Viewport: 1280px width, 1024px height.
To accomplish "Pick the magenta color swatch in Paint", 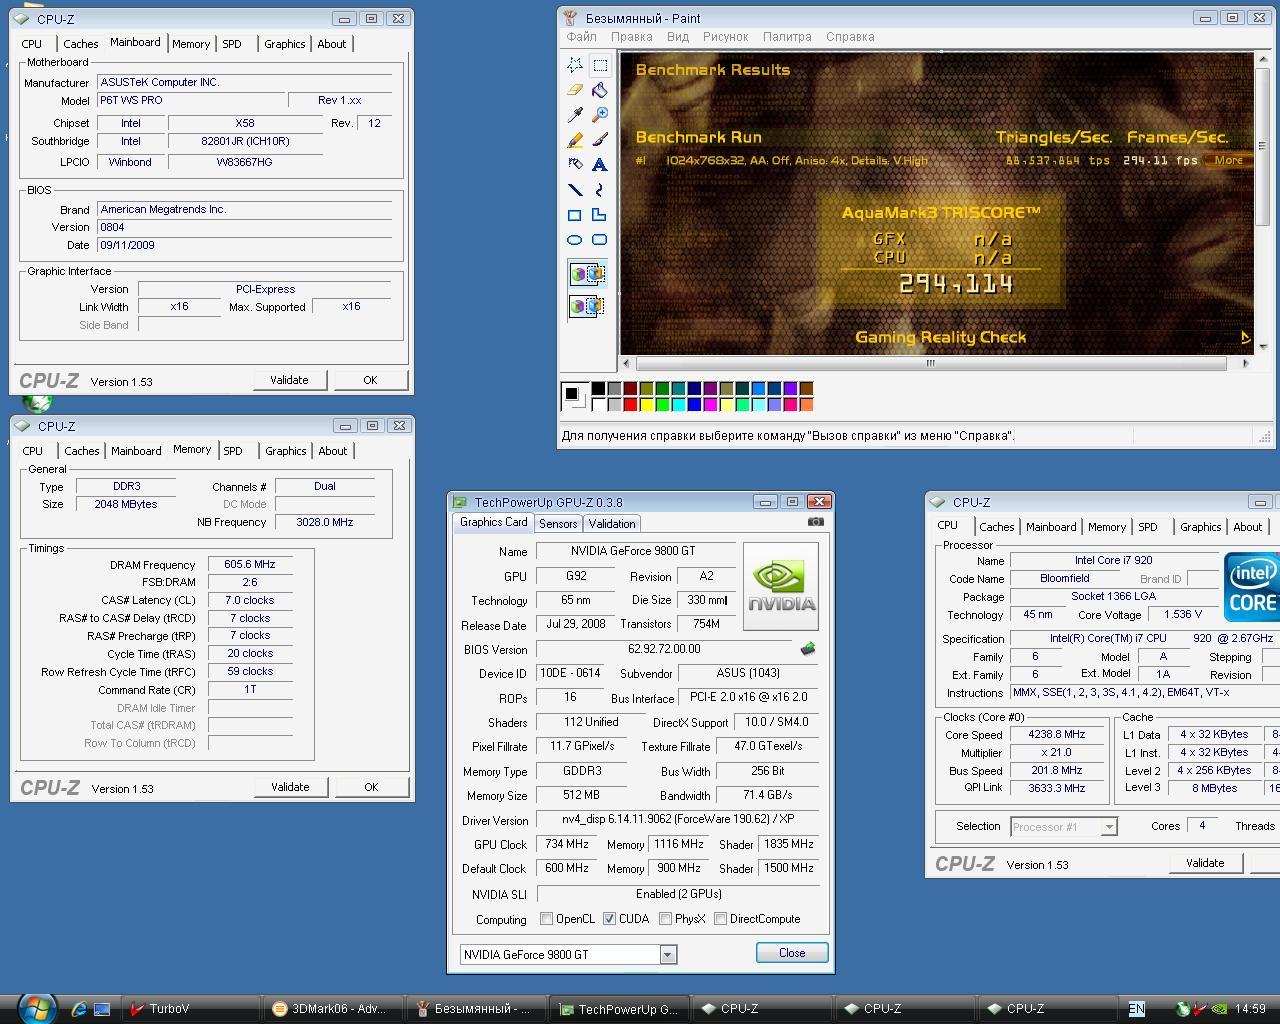I will click(710, 405).
